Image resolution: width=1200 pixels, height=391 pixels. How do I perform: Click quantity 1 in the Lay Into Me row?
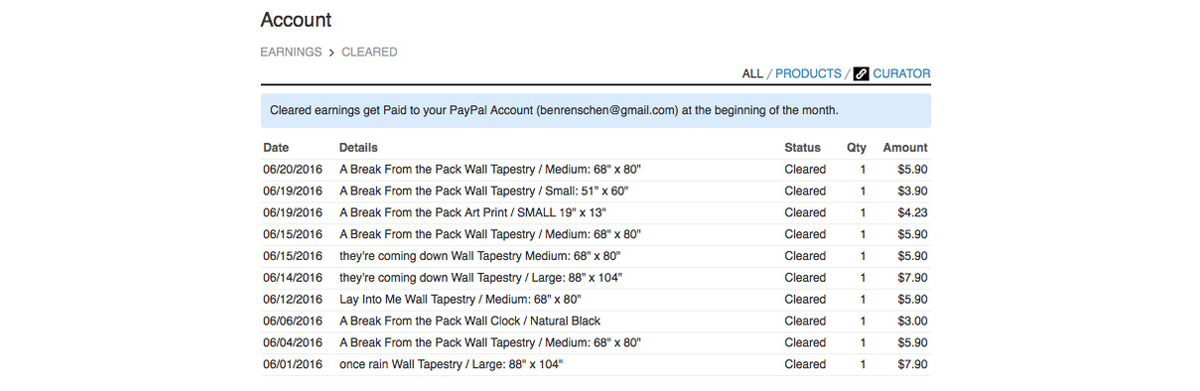click(863, 299)
